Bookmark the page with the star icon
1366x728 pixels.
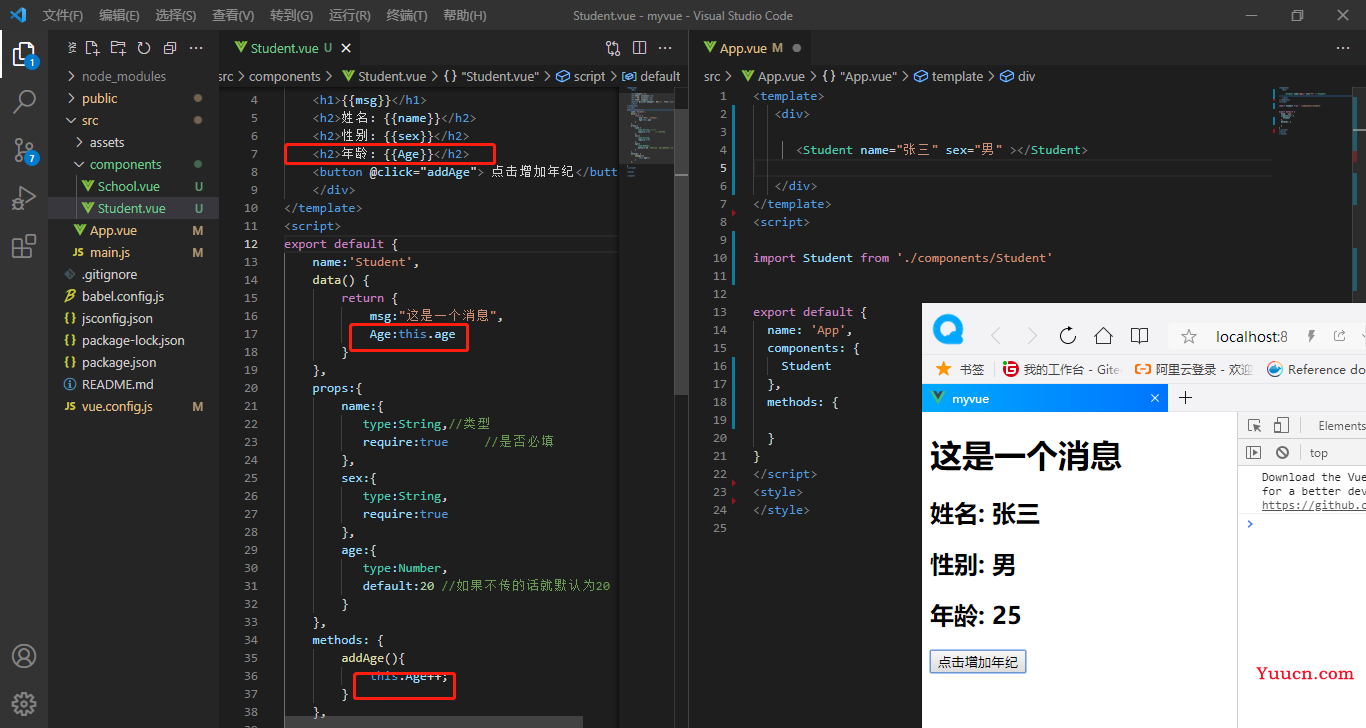[1189, 337]
